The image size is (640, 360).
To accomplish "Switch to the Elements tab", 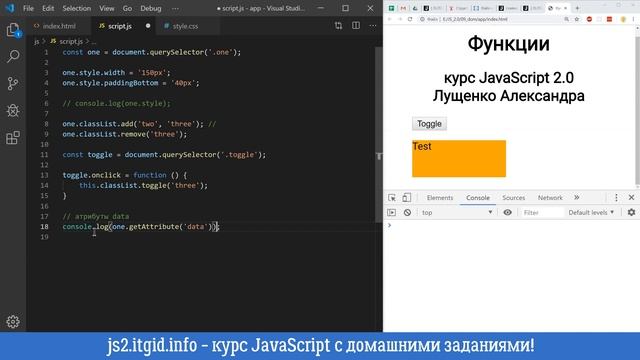I will [x=440, y=198].
